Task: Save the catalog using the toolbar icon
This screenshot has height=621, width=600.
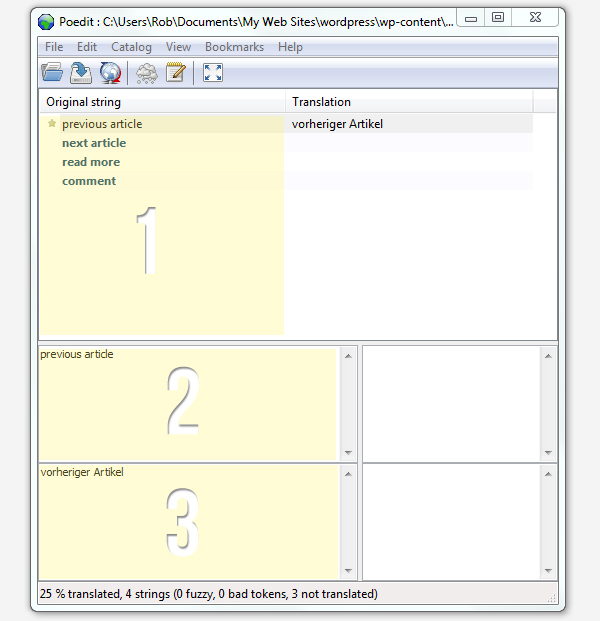Action: point(81,73)
